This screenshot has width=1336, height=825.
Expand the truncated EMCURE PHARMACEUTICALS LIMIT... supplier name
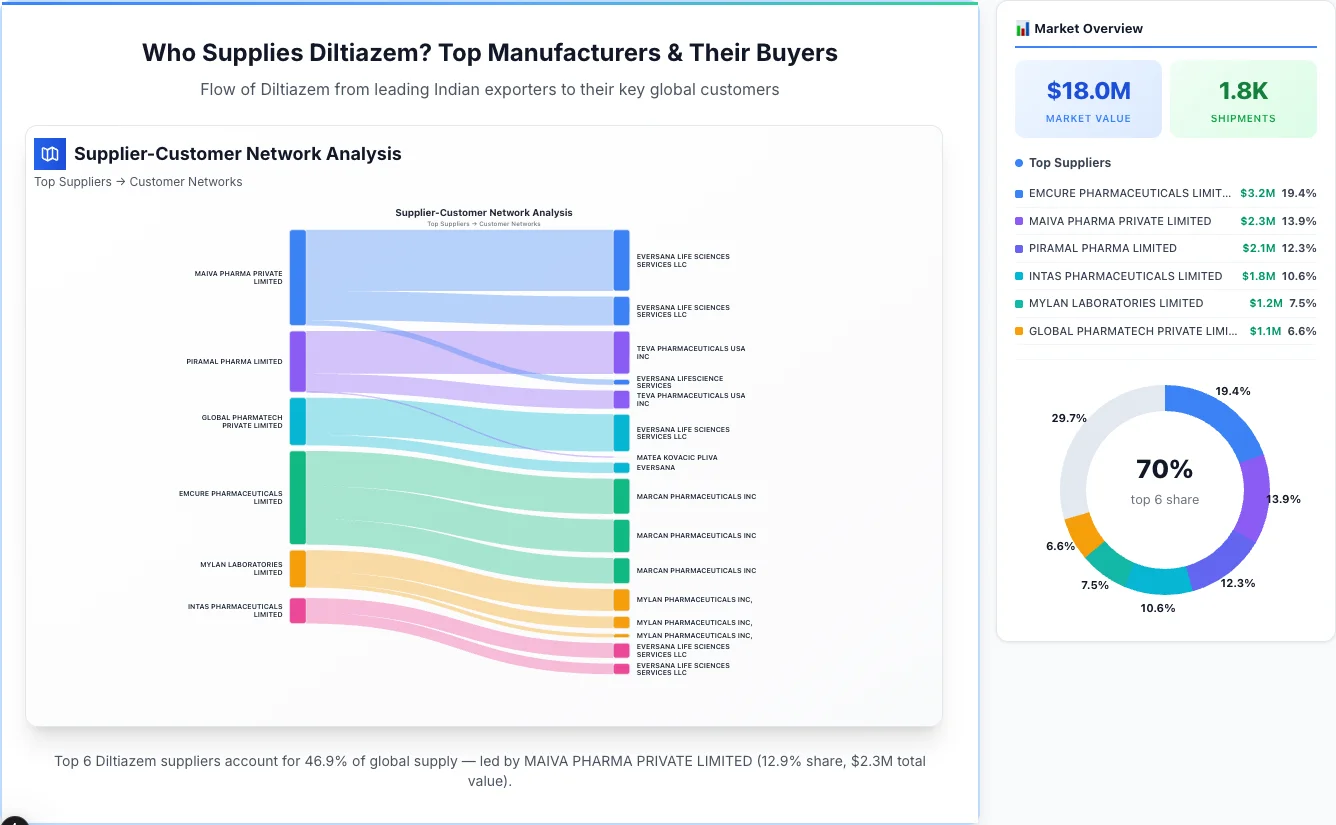coord(1130,193)
